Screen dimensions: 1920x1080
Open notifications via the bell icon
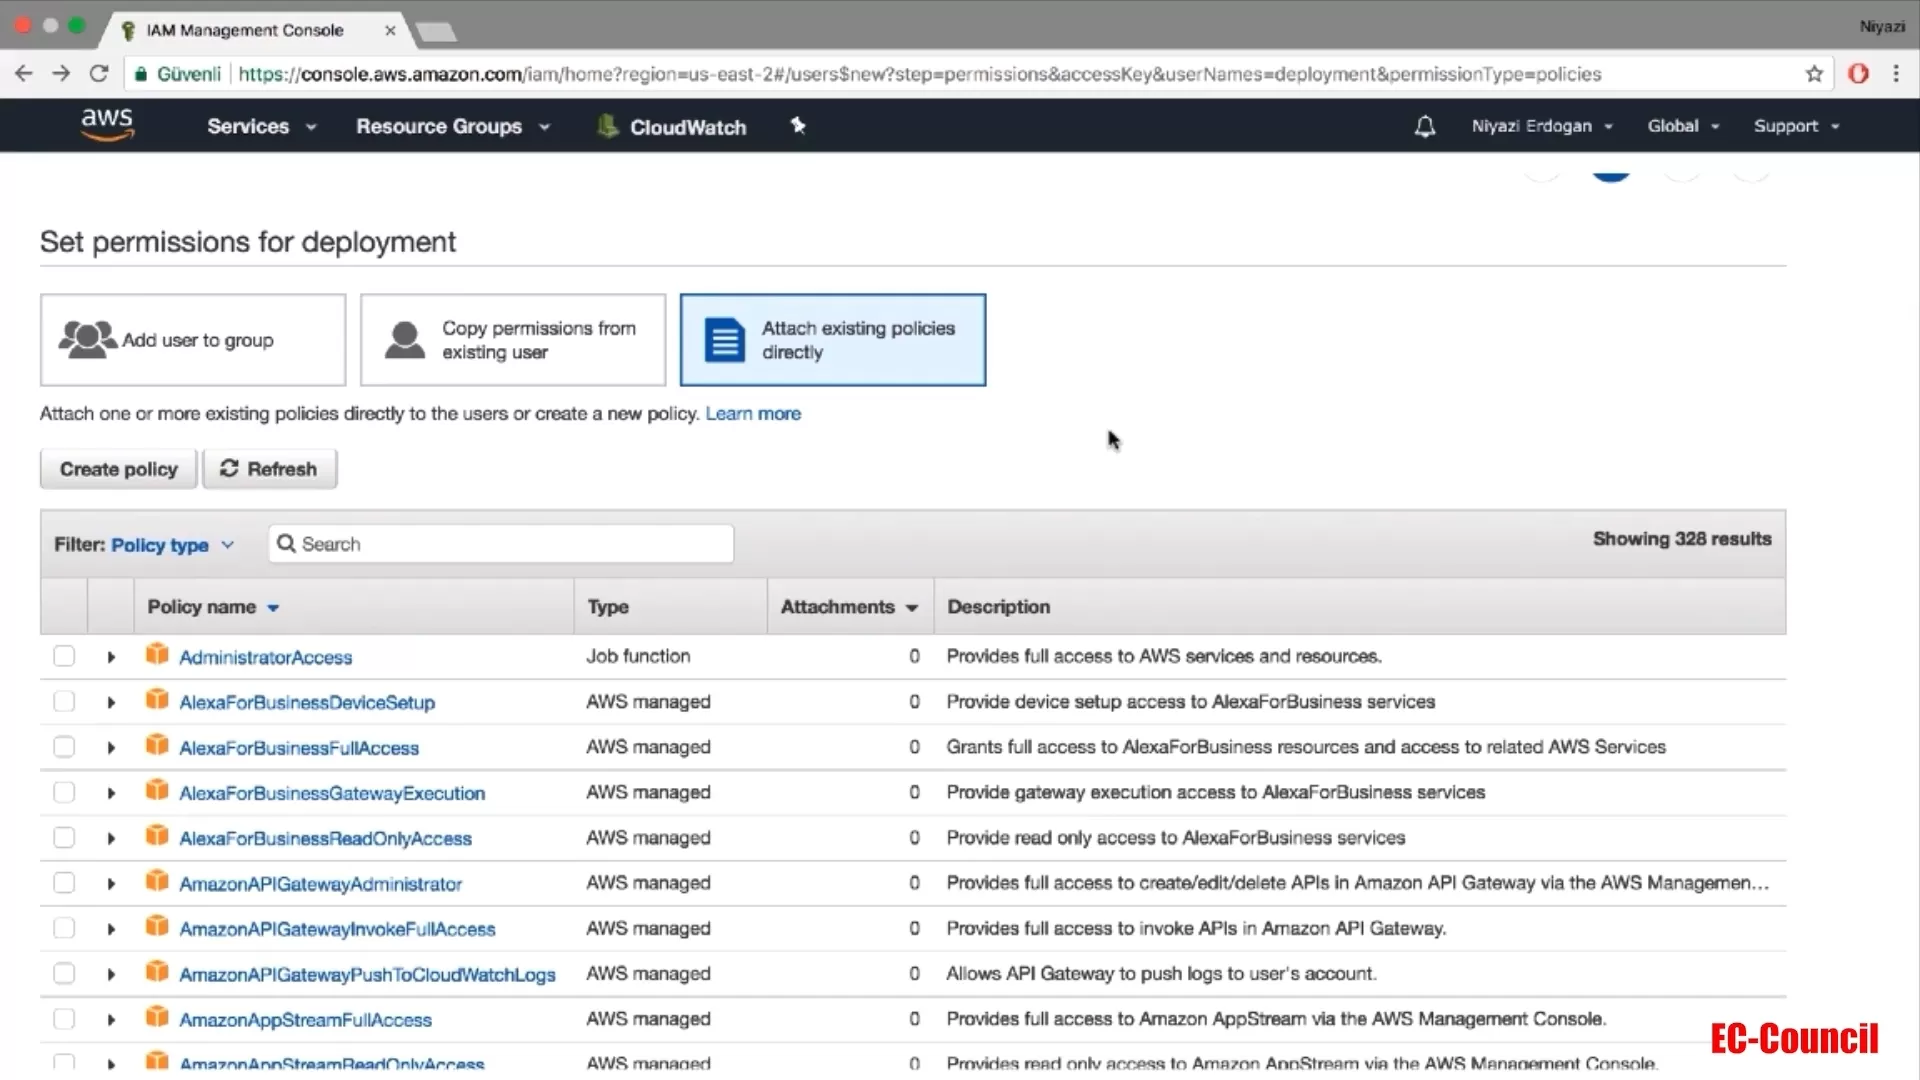1424,126
